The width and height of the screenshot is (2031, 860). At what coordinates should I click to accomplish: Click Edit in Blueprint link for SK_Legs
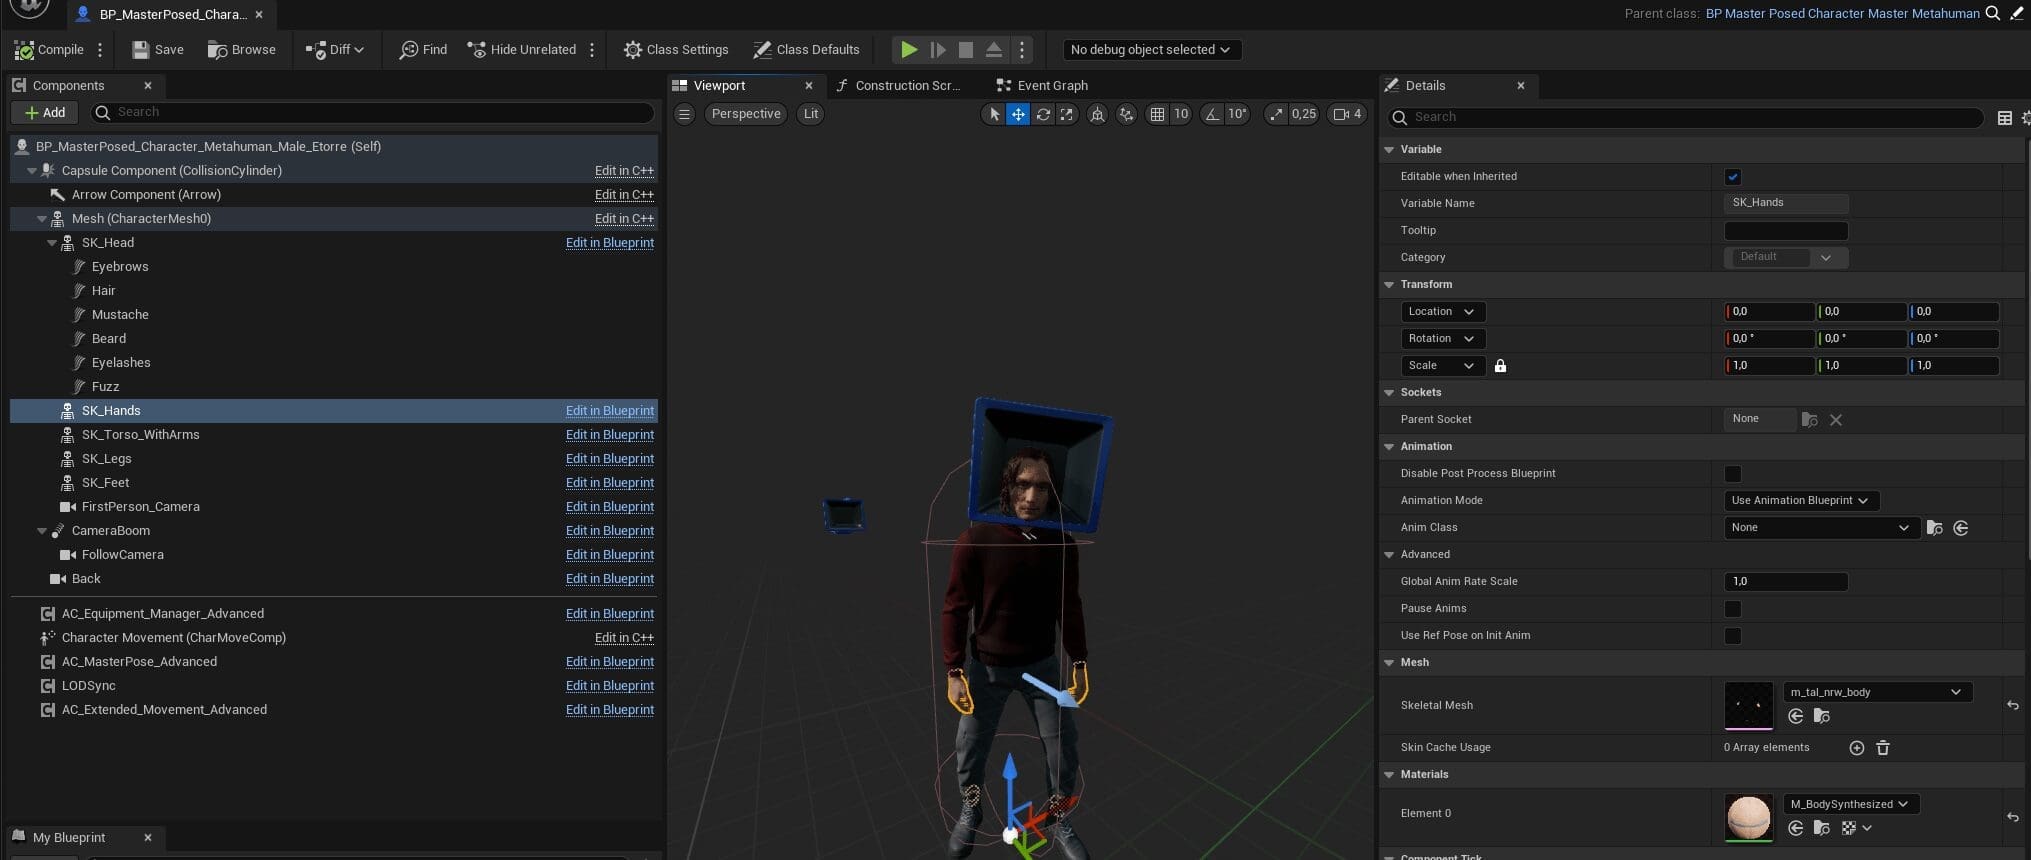pyautogui.click(x=609, y=459)
